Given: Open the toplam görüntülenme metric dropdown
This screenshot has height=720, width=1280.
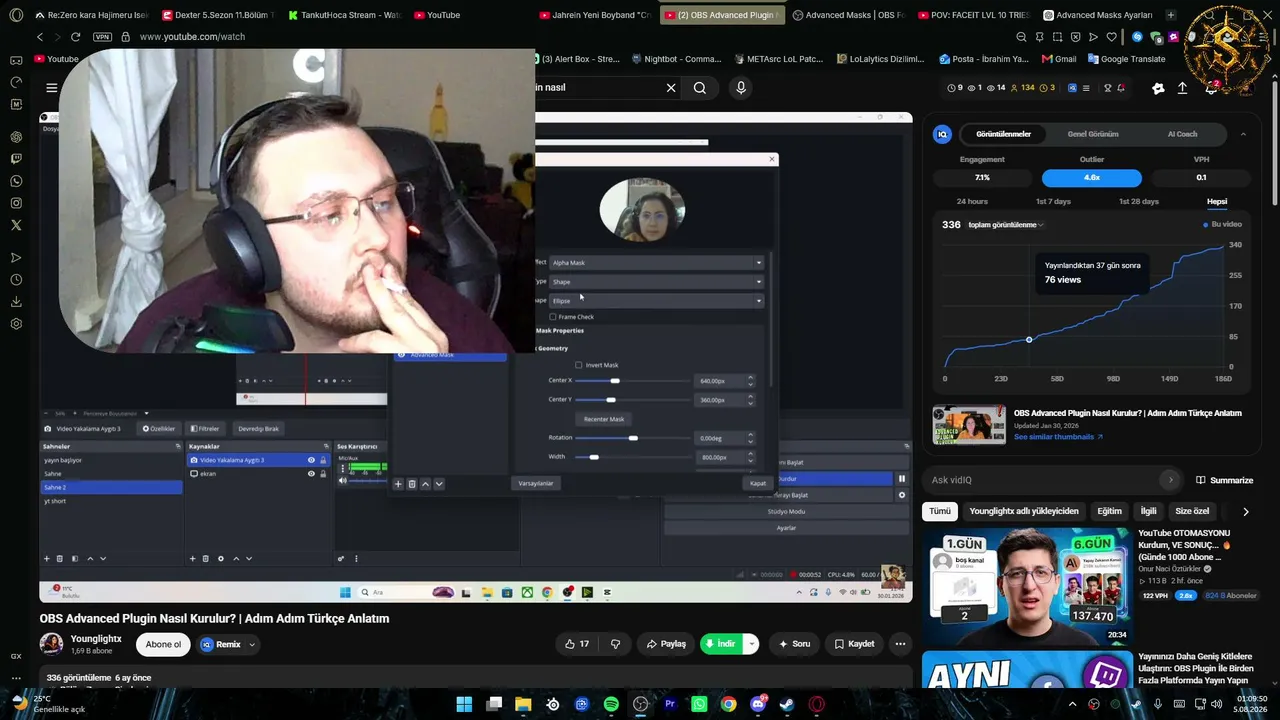Looking at the screenshot, I should [1005, 225].
